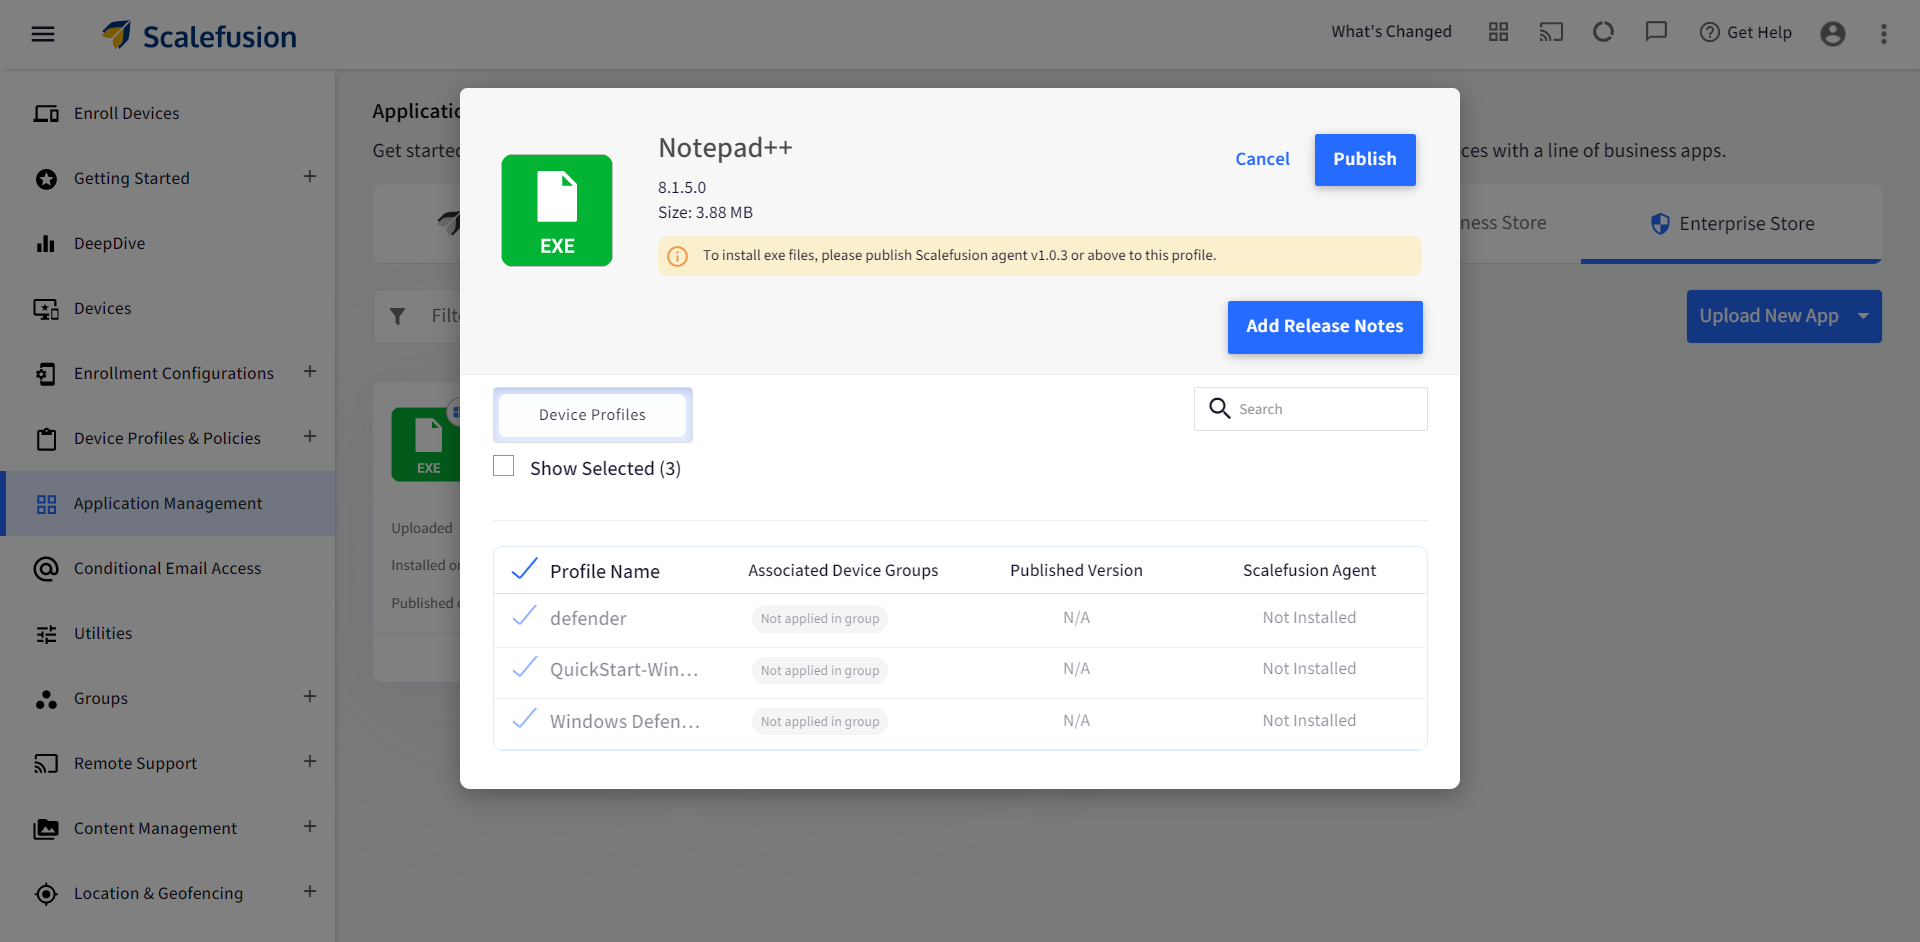
Task: Click the Remote Support cast icon
Action: point(46,764)
